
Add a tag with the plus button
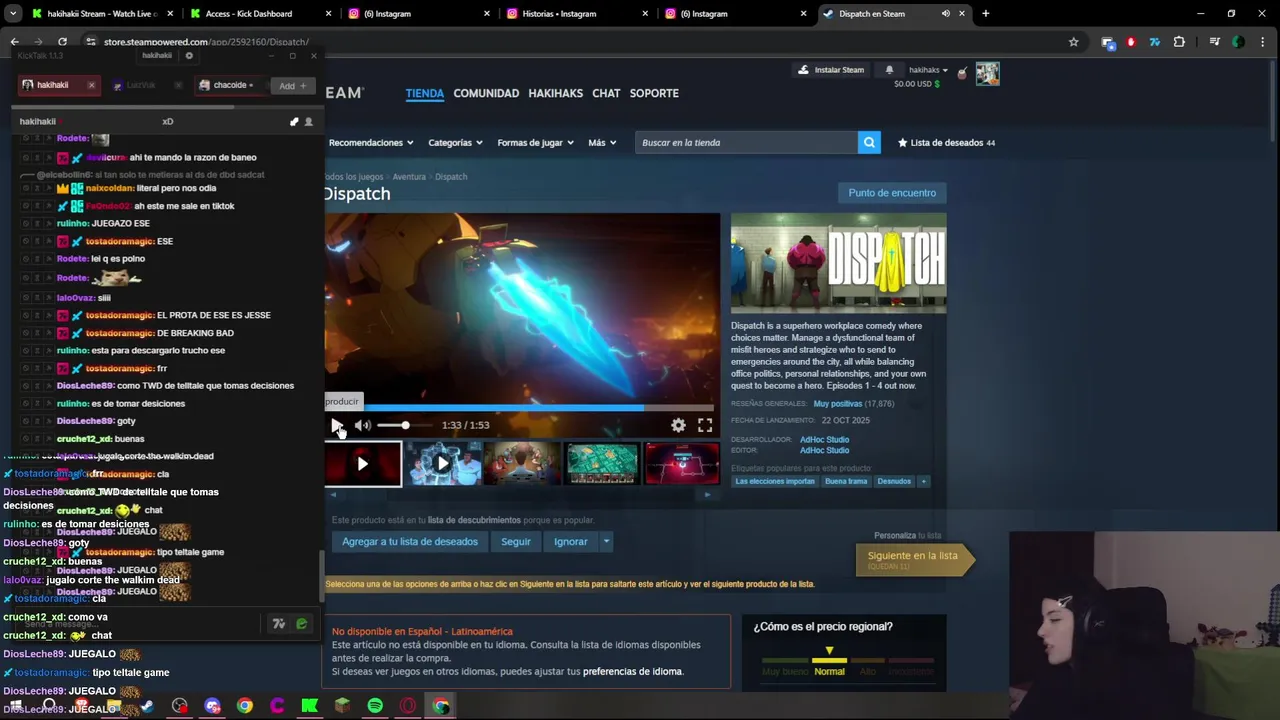(923, 481)
